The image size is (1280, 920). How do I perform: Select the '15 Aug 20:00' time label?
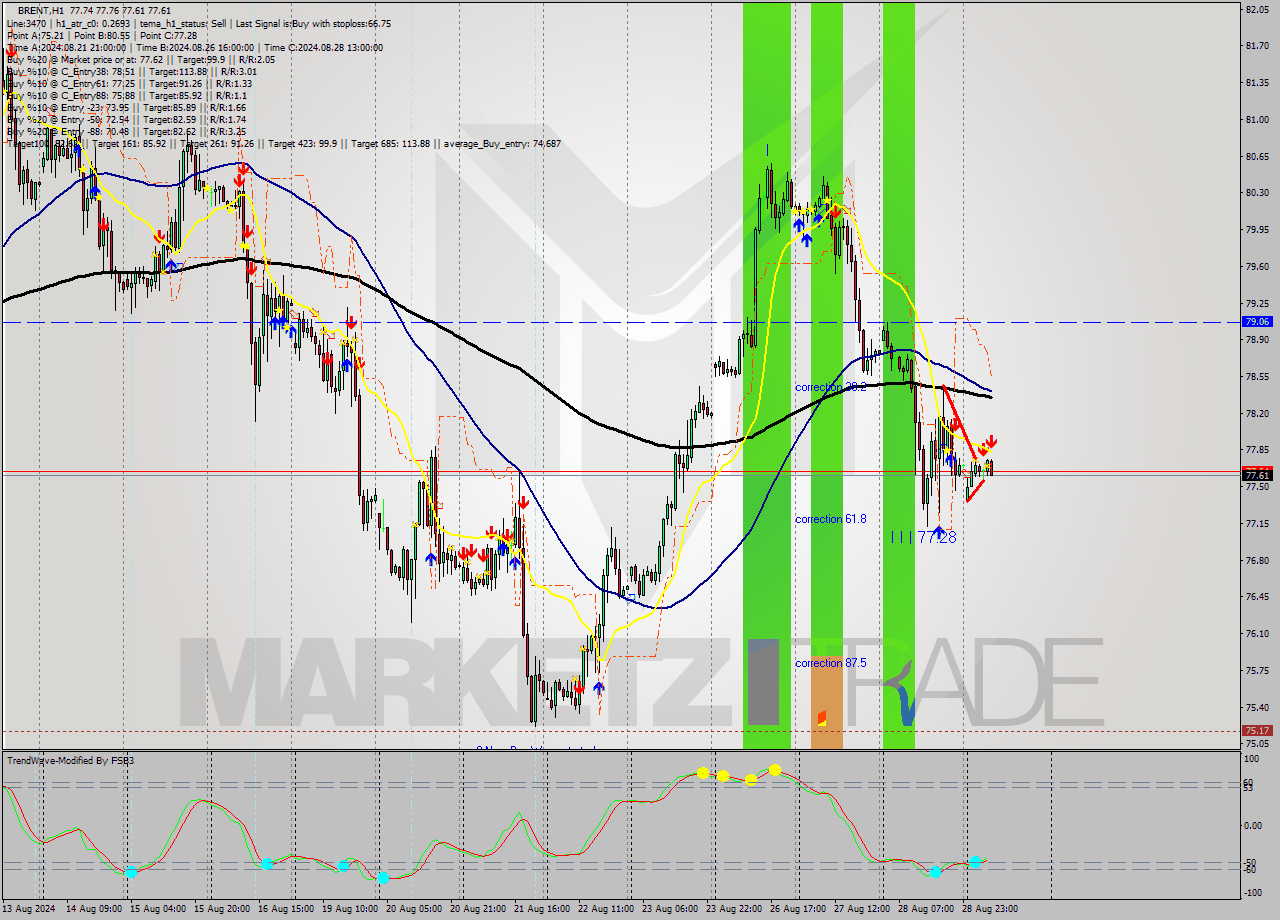(x=222, y=909)
